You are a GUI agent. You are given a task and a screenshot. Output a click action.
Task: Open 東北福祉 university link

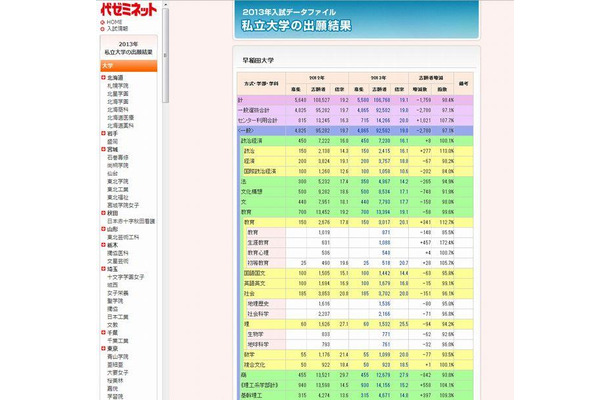[118, 197]
